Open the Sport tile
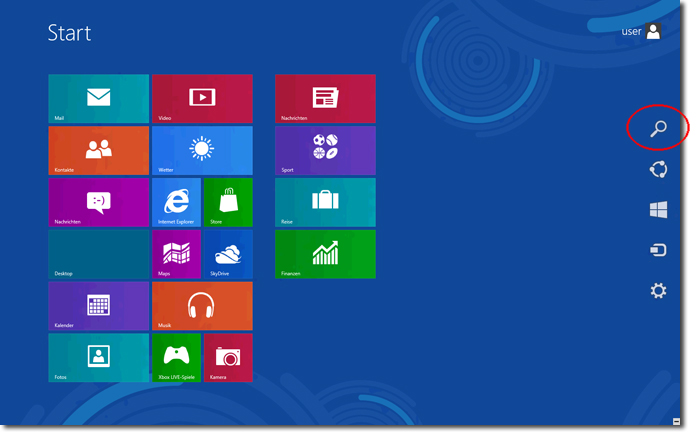The image size is (700, 445). pyautogui.click(x=325, y=150)
